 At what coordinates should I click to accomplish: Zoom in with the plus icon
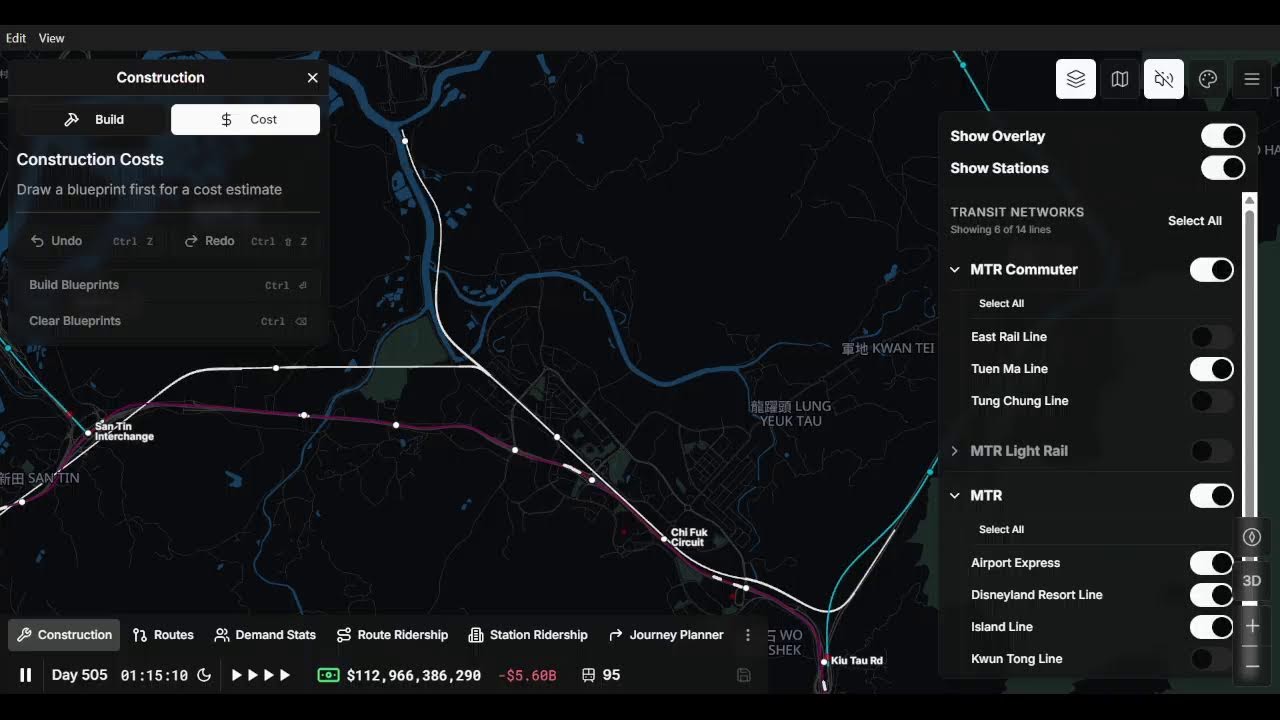pos(1252,626)
